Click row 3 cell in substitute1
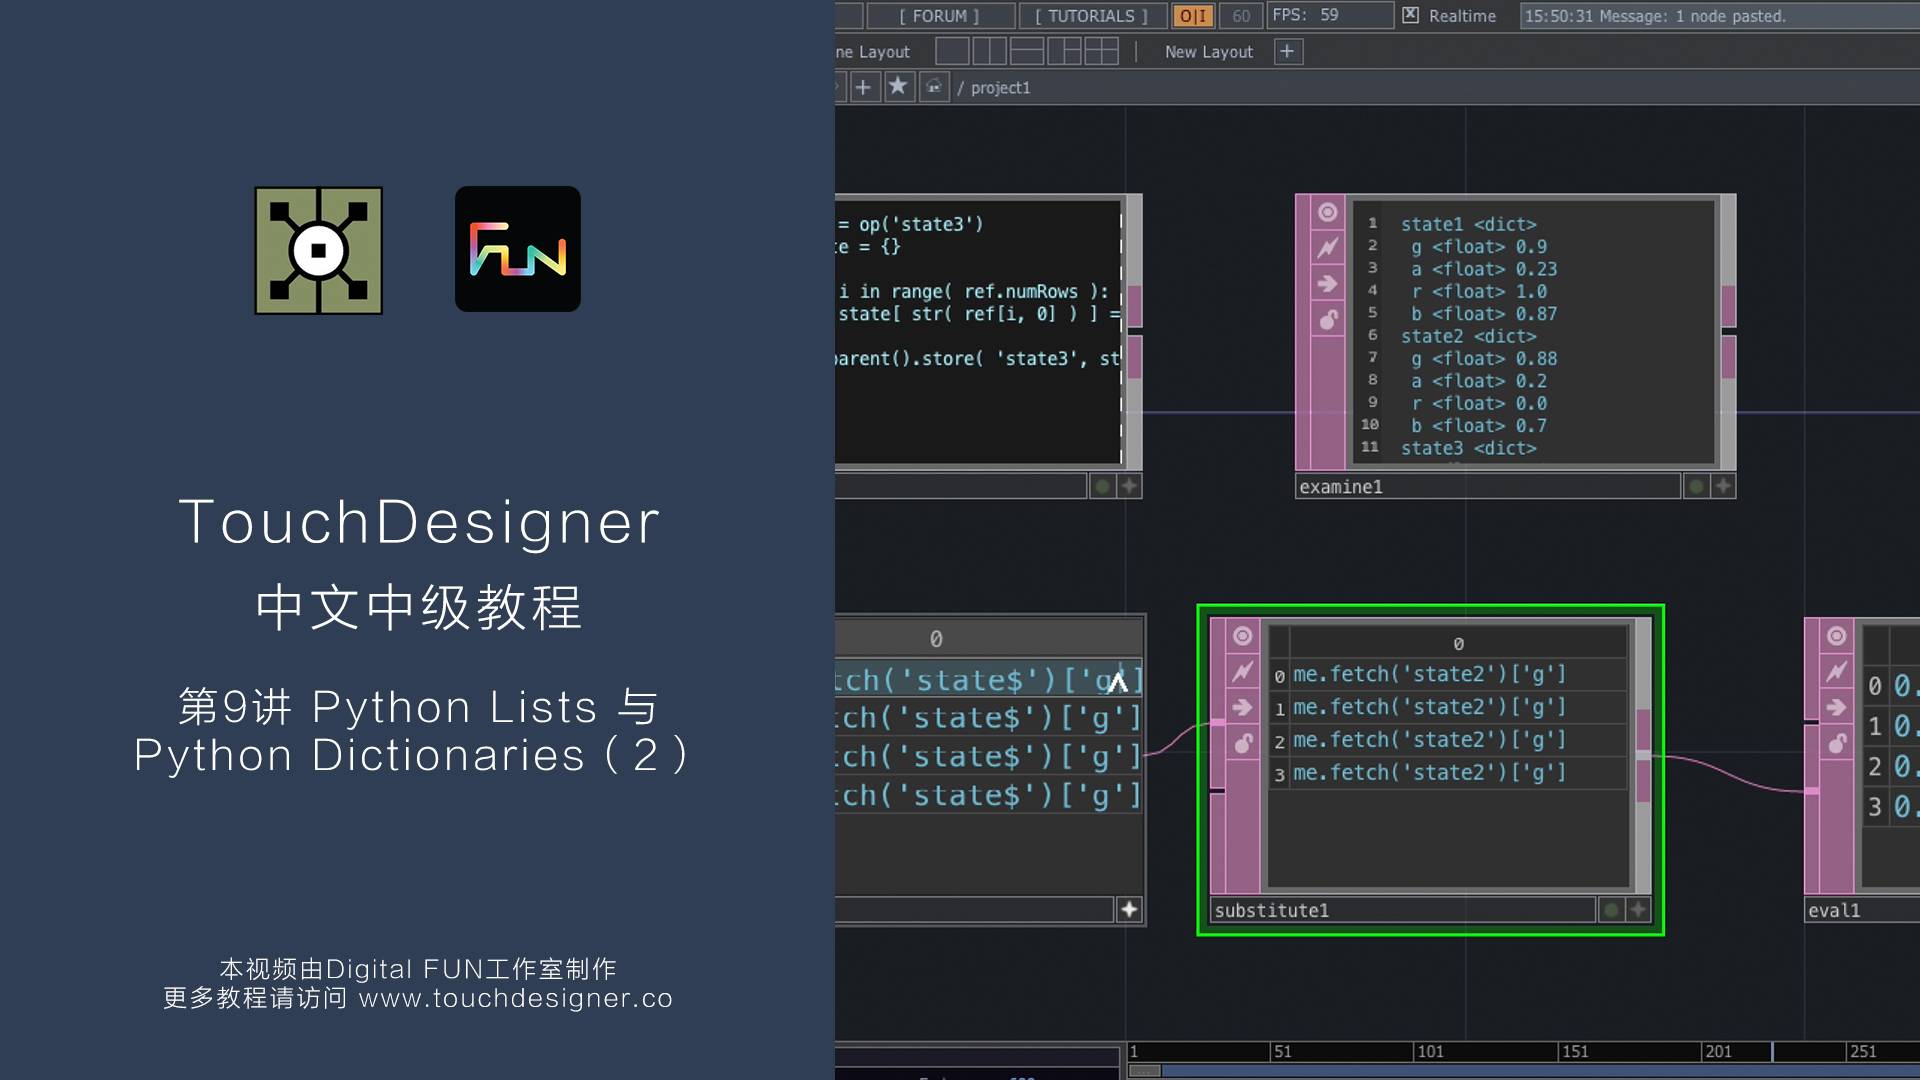Viewport: 1920px width, 1080px height. (x=1458, y=773)
